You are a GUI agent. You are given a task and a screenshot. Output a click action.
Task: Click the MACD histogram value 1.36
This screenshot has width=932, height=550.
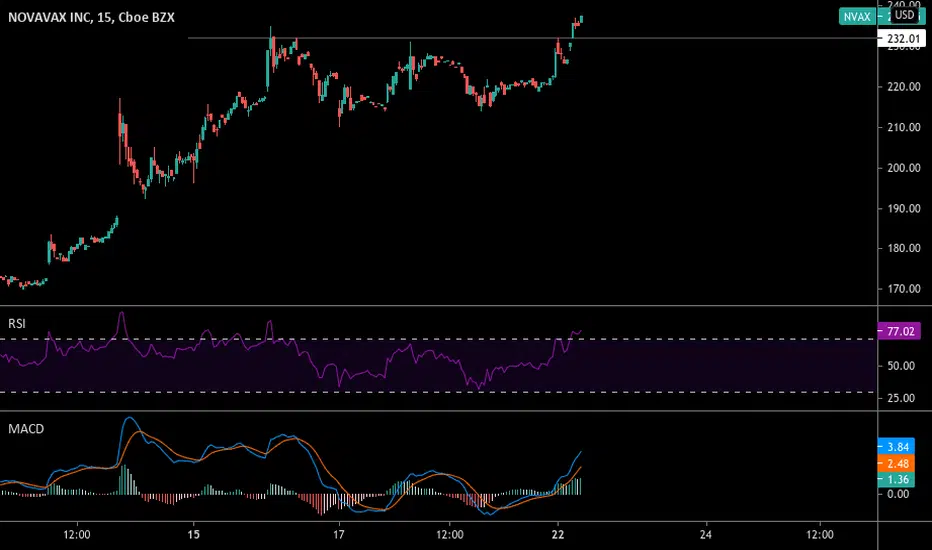click(x=897, y=479)
